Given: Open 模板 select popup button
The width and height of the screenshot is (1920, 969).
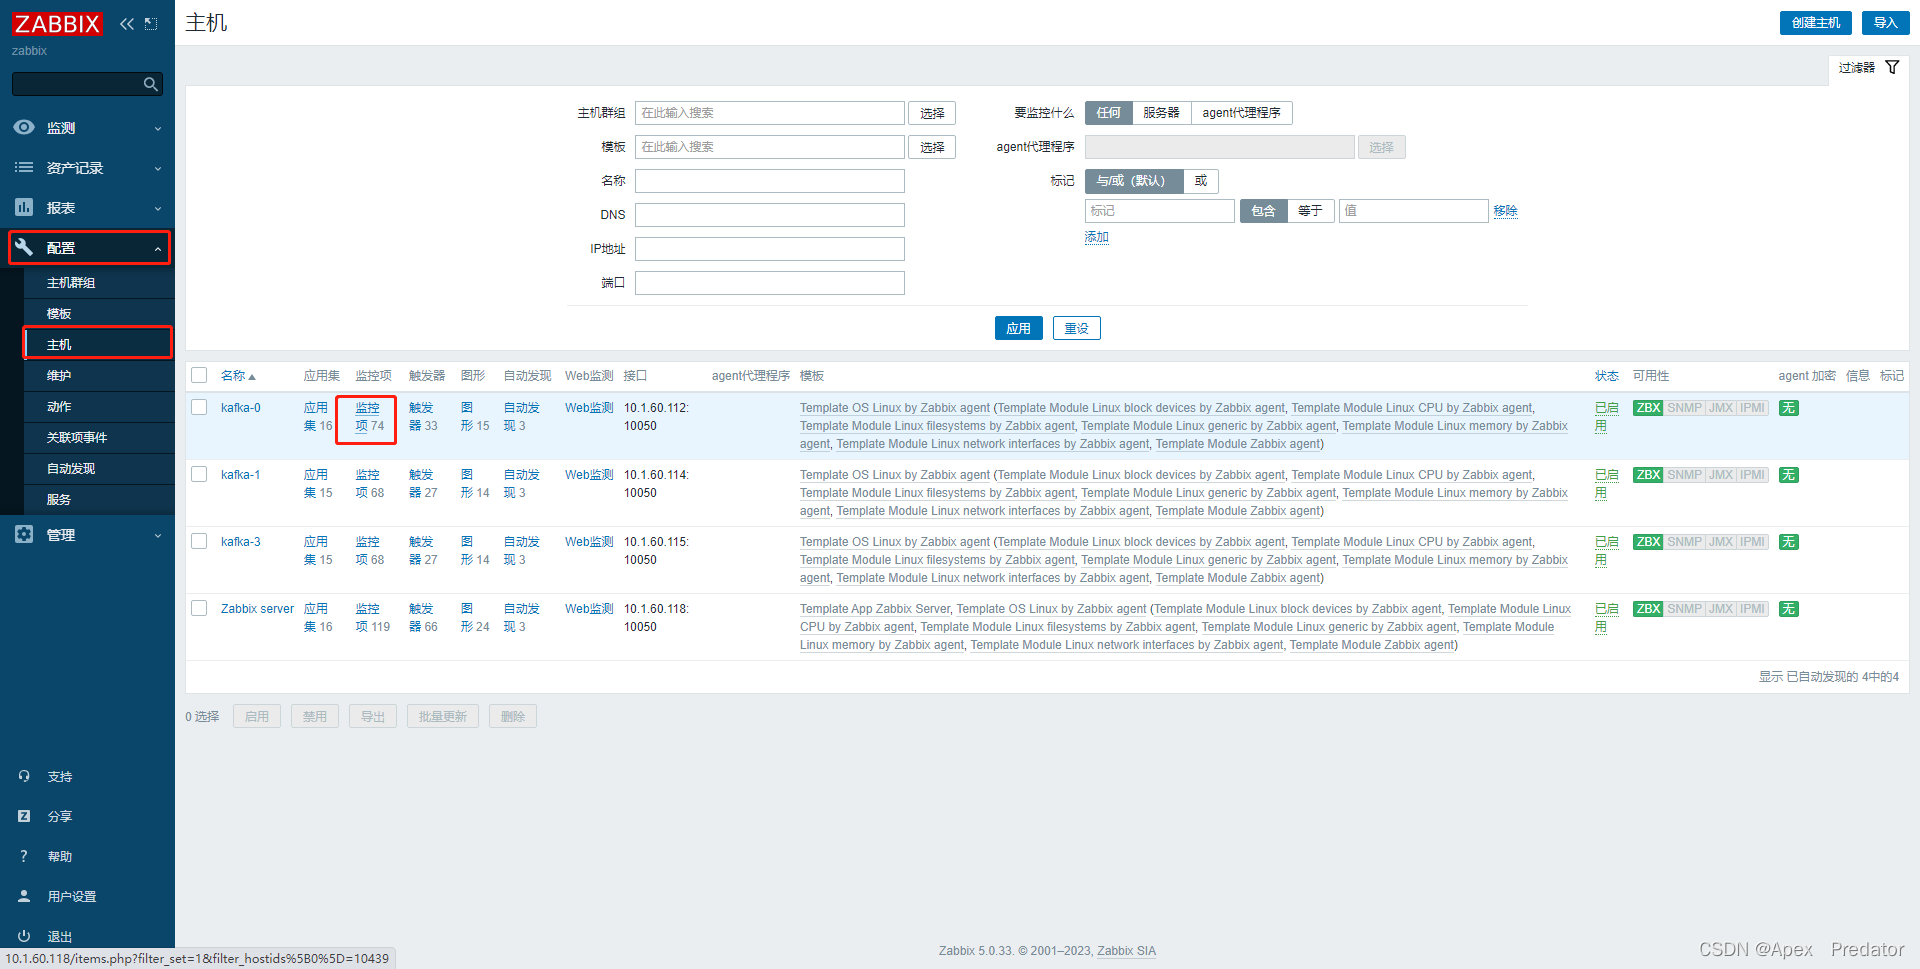Looking at the screenshot, I should coord(932,147).
